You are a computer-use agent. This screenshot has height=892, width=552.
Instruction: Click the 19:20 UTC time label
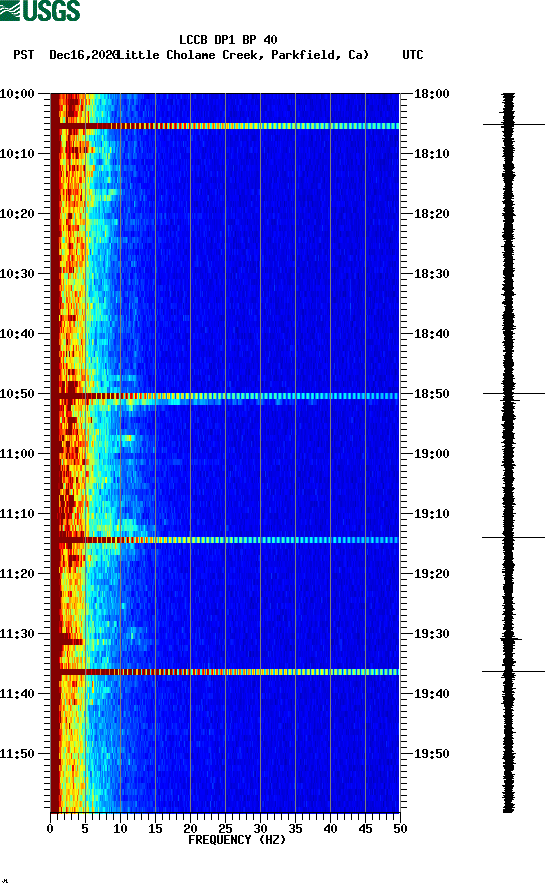pos(432,574)
